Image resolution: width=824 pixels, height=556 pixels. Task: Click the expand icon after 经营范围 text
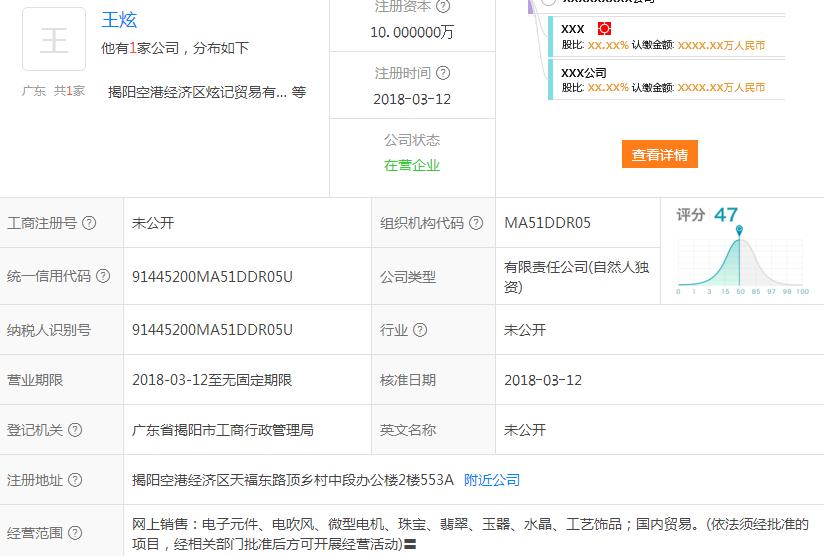410,544
